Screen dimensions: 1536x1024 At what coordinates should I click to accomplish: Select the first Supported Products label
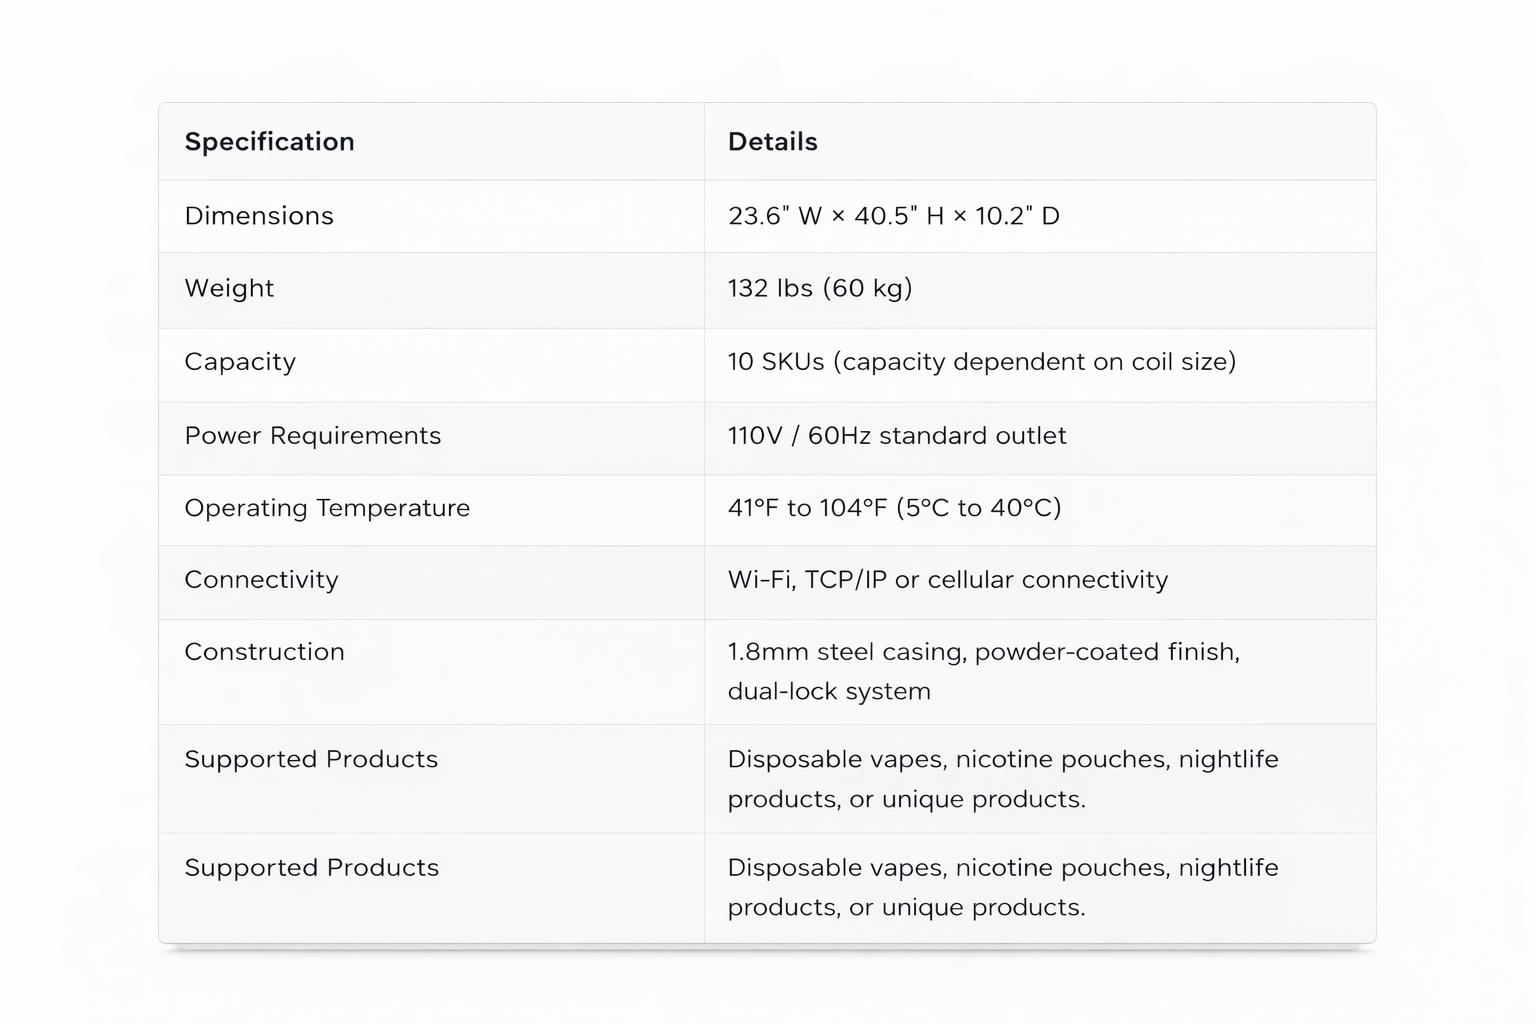tap(311, 760)
